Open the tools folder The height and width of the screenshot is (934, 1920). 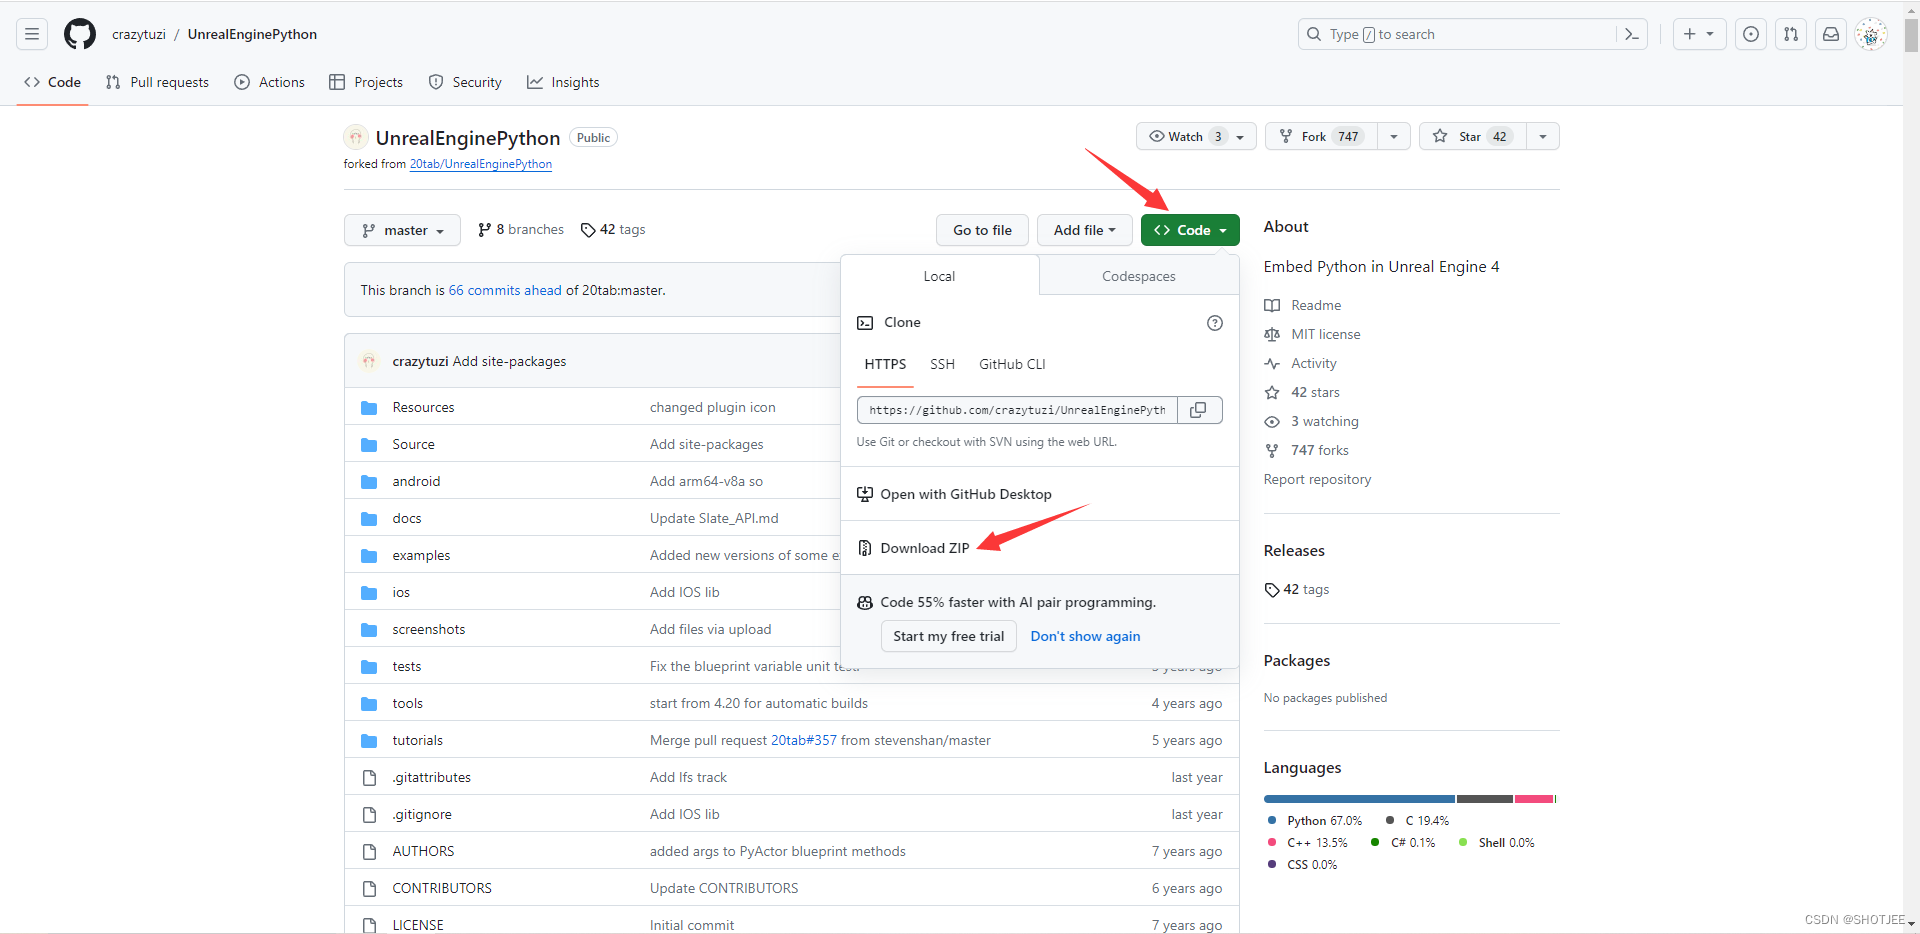(408, 703)
